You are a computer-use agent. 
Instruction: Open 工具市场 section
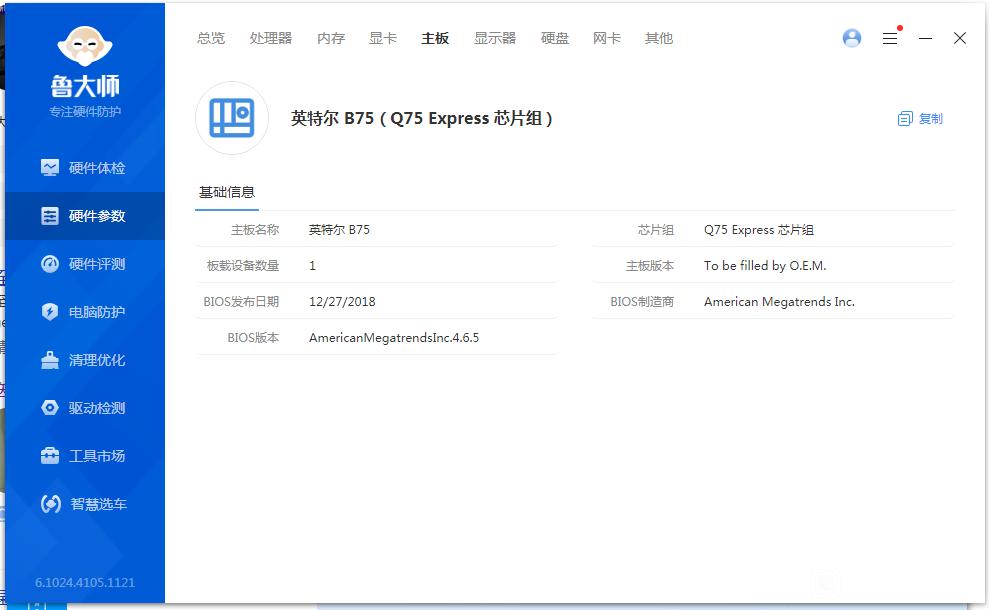pyautogui.click(x=85, y=456)
